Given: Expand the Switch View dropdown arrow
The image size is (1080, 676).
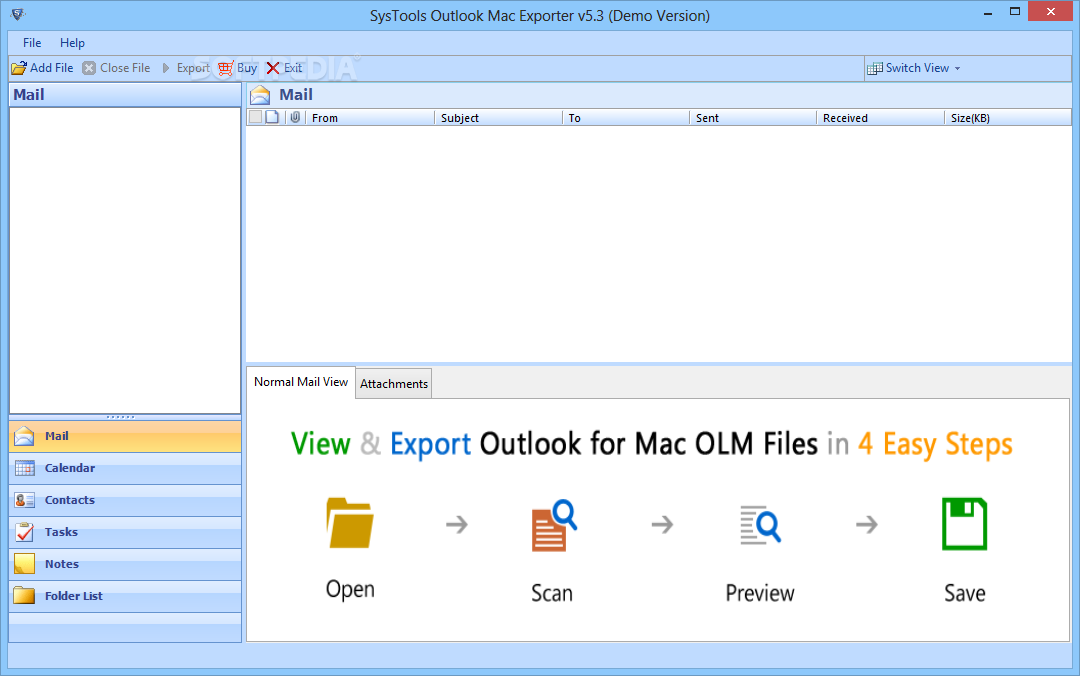Looking at the screenshot, I should tap(957, 68).
